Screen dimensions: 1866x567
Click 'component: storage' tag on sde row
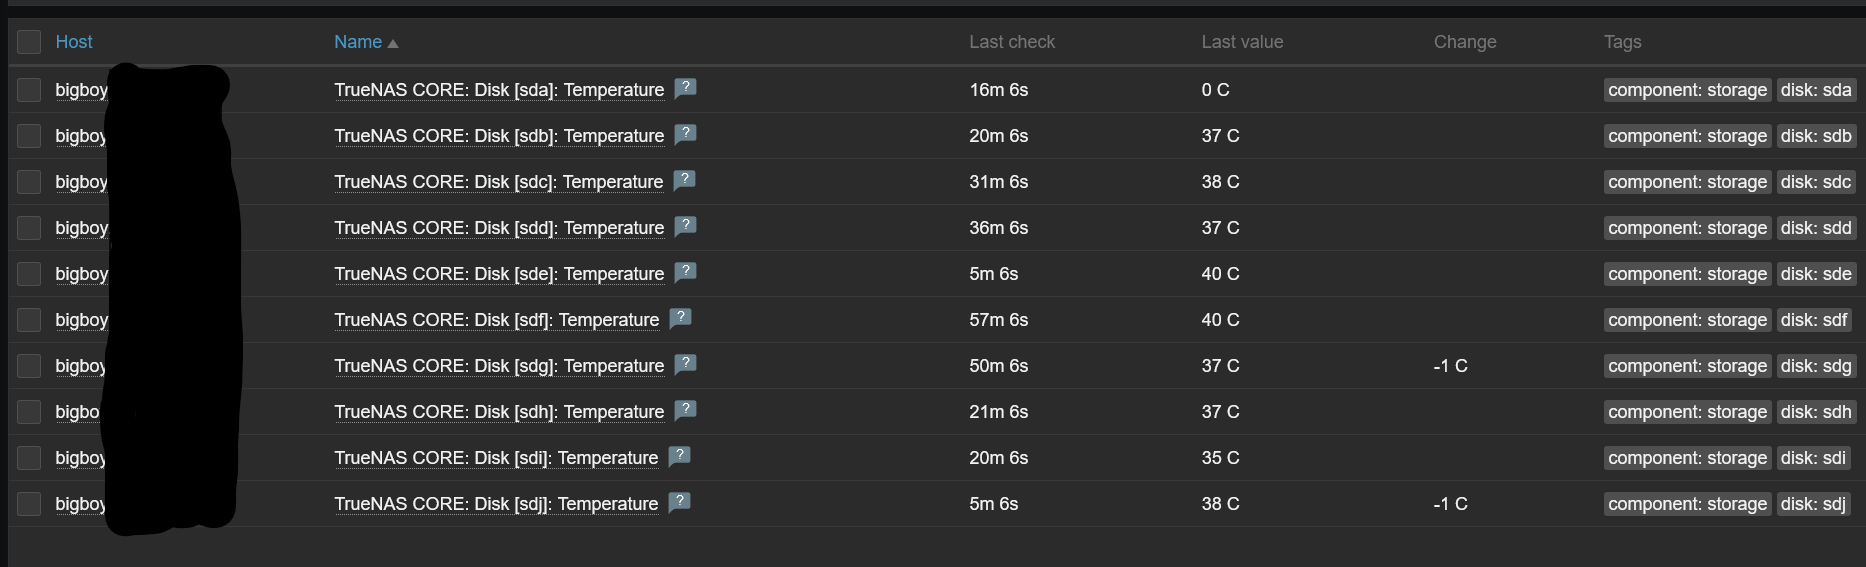1687,274
